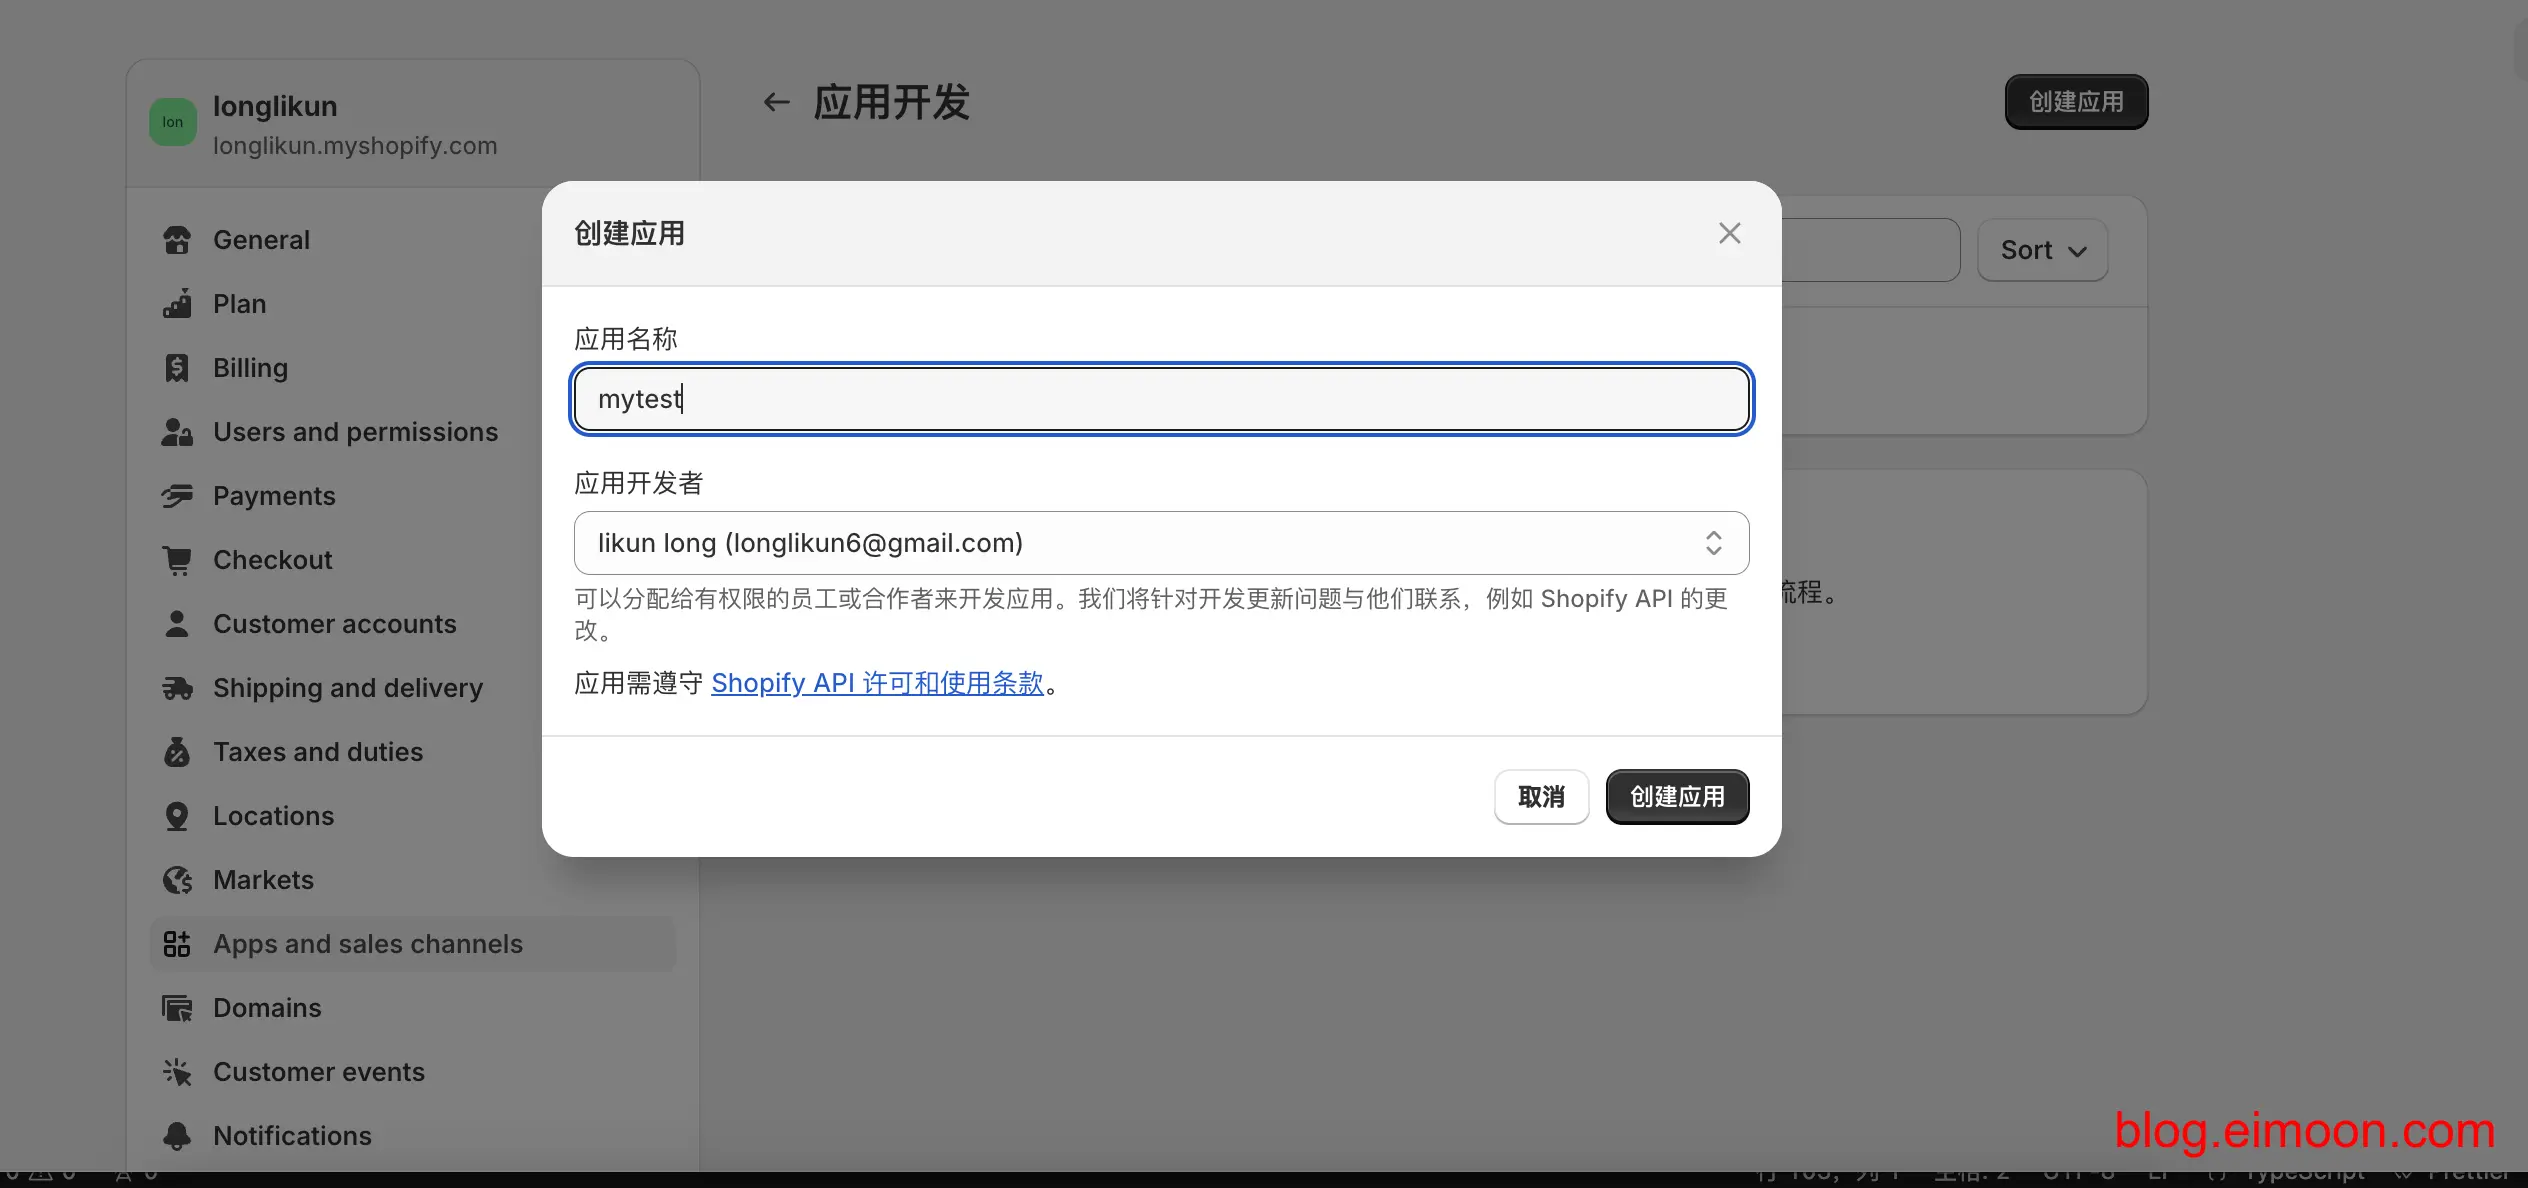Click the 创建应用 confirm button
The height and width of the screenshot is (1188, 2528).
pos(1676,796)
